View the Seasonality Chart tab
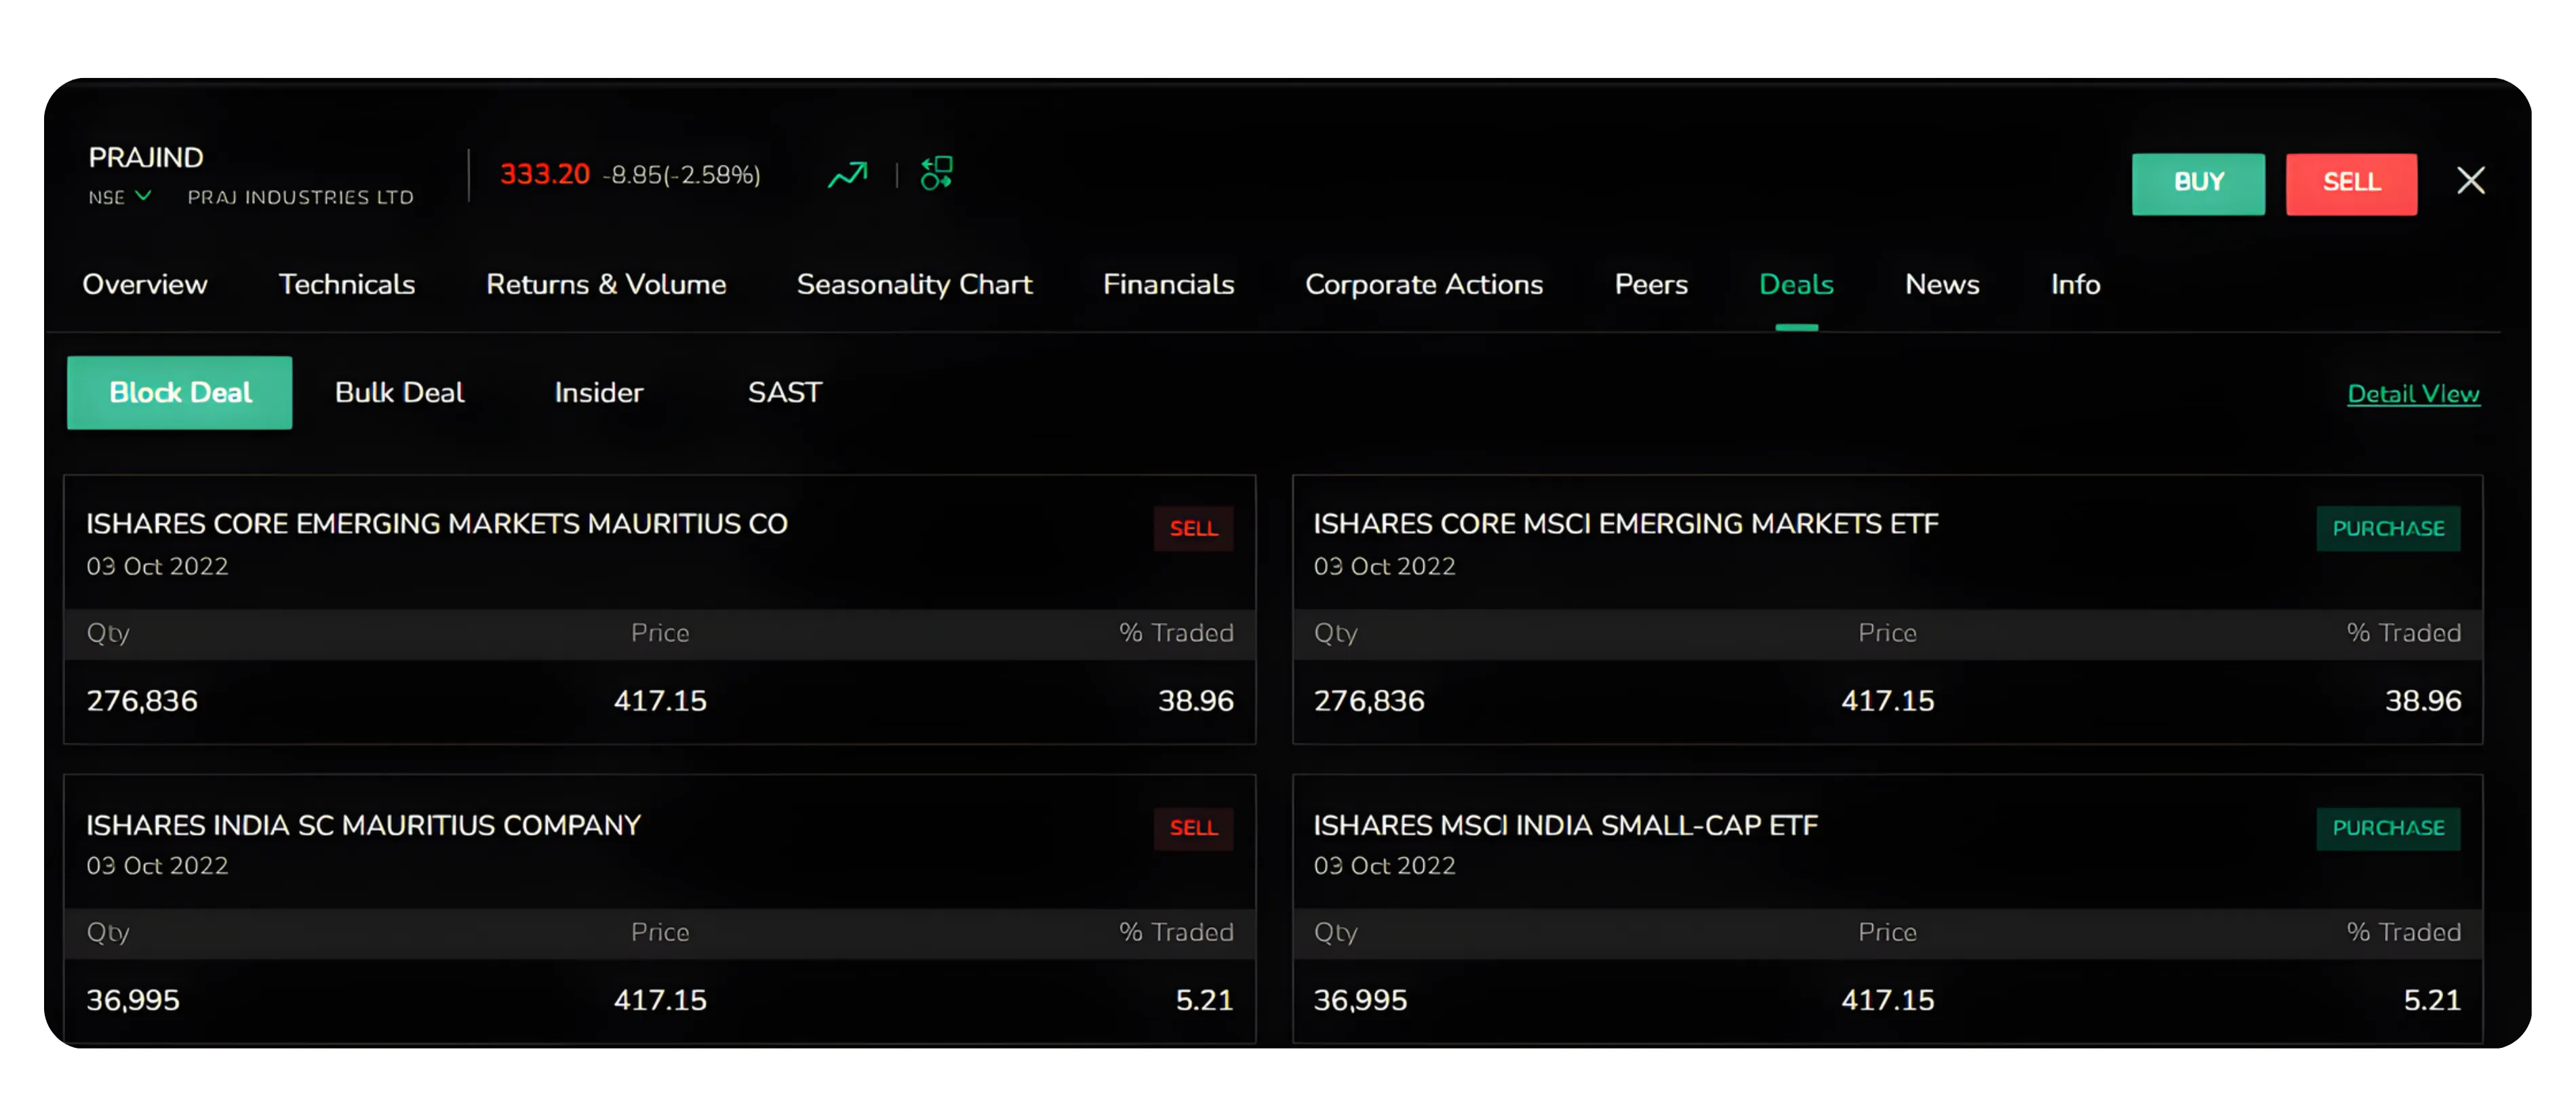The height and width of the screenshot is (1115, 2576). click(x=915, y=284)
